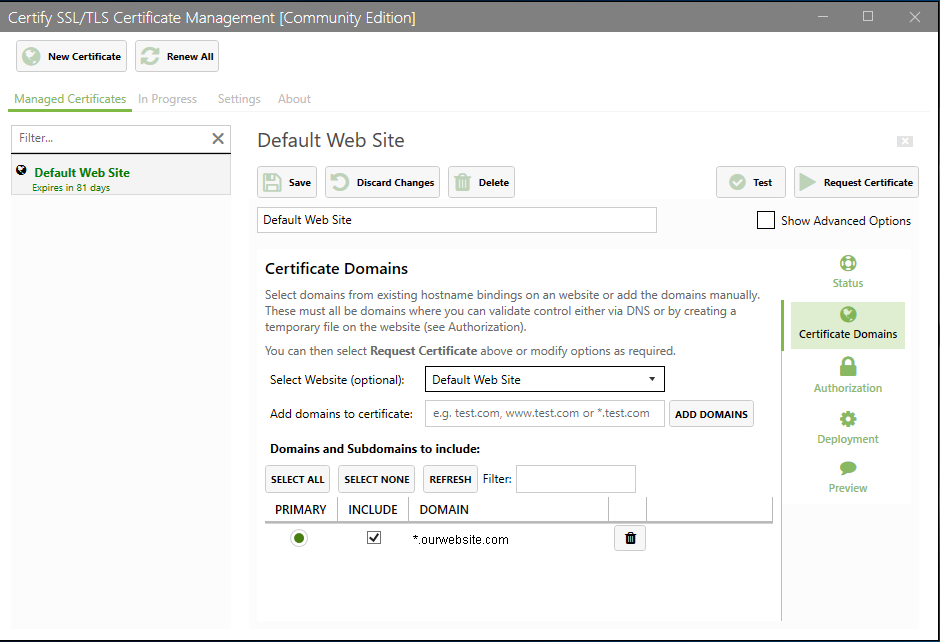The width and height of the screenshot is (940, 642).
Task: Open the Preview section
Action: click(x=848, y=477)
